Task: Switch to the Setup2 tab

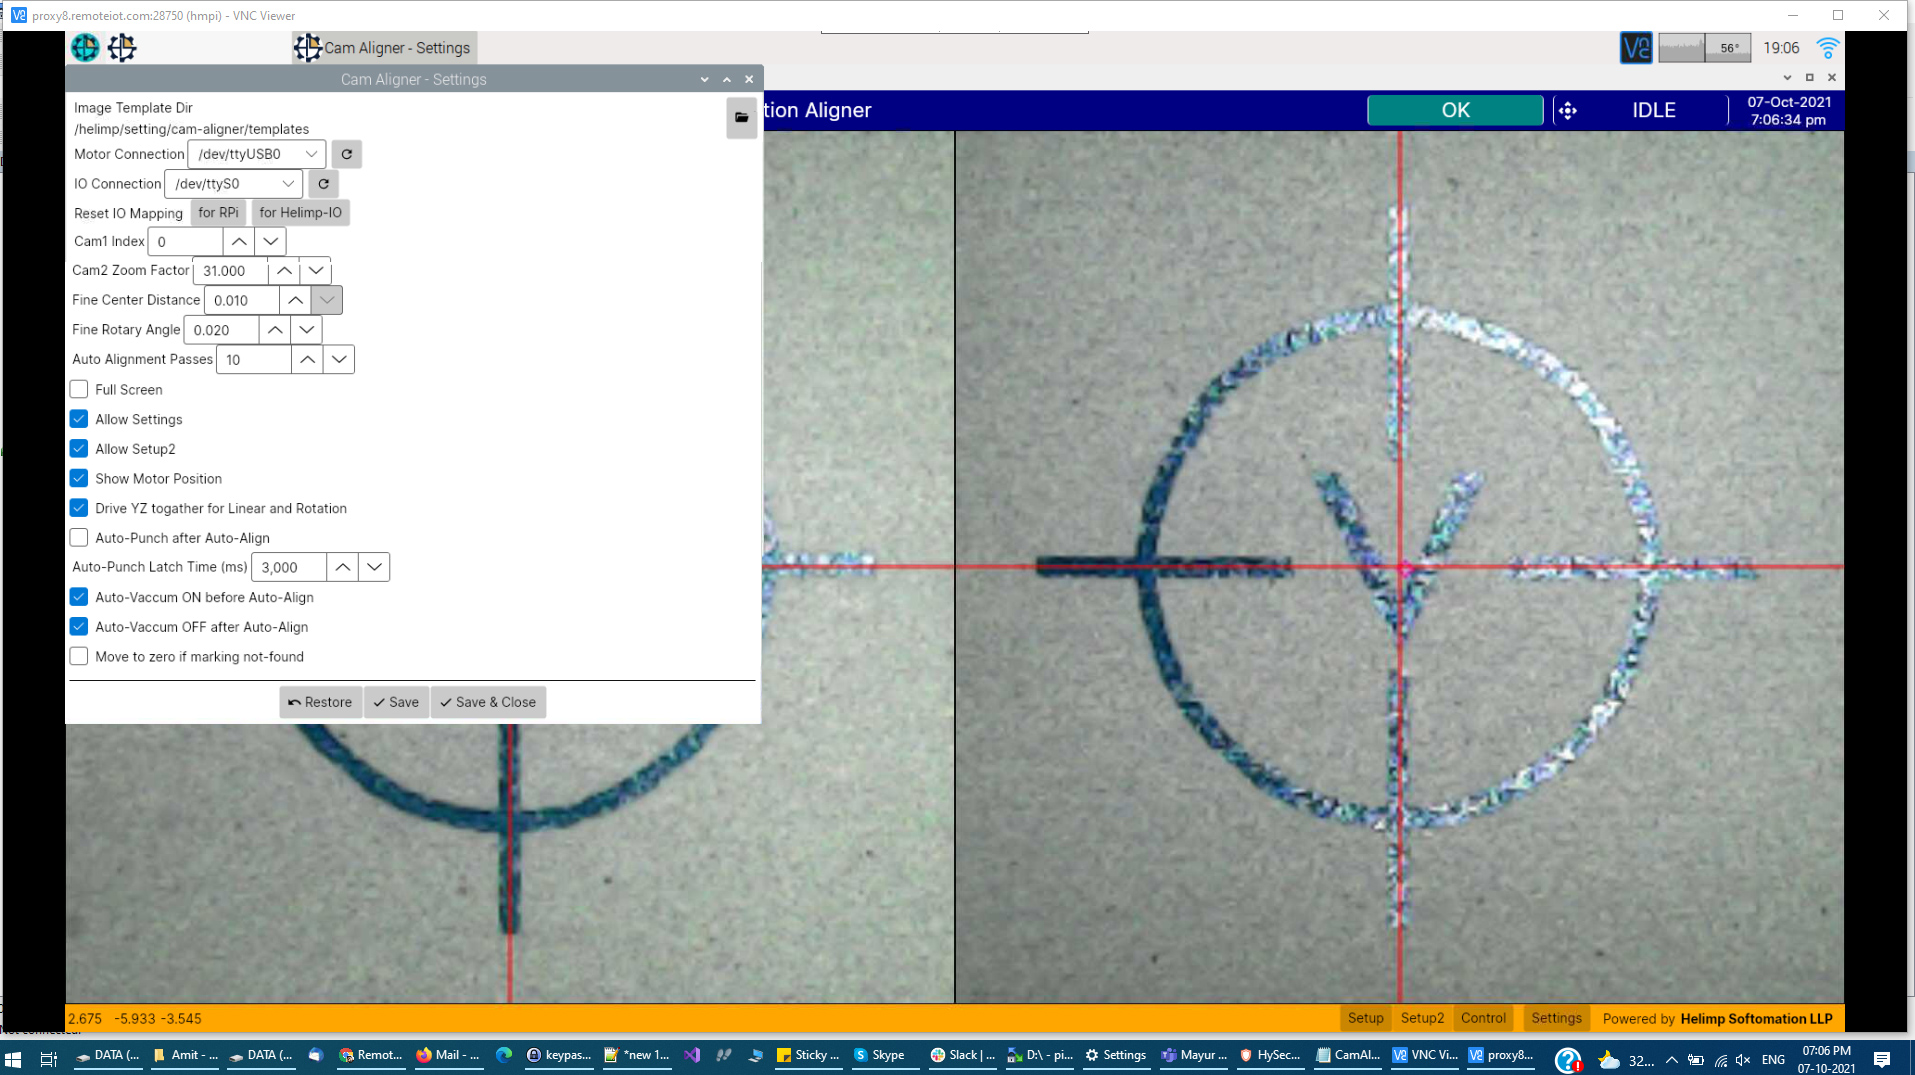Action: click(1421, 1018)
